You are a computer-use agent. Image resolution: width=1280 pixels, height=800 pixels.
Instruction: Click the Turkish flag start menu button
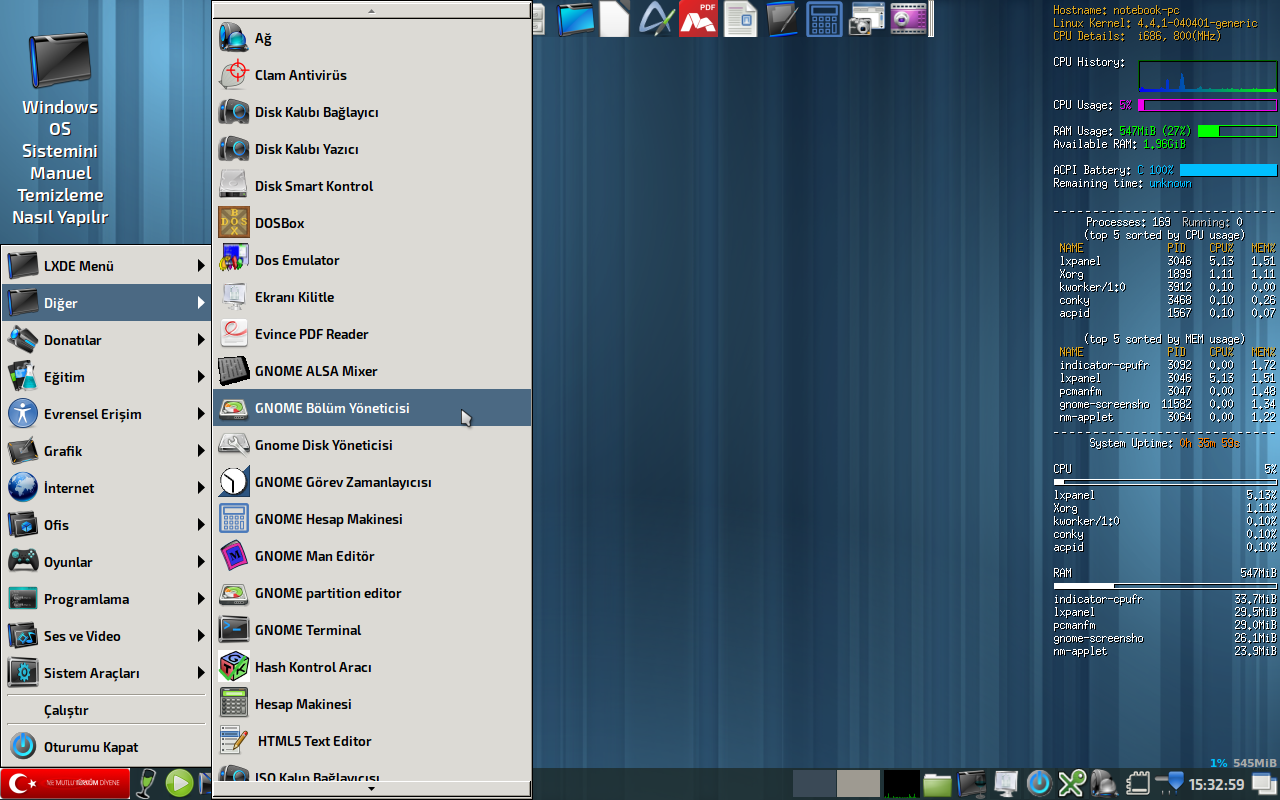(x=65, y=784)
